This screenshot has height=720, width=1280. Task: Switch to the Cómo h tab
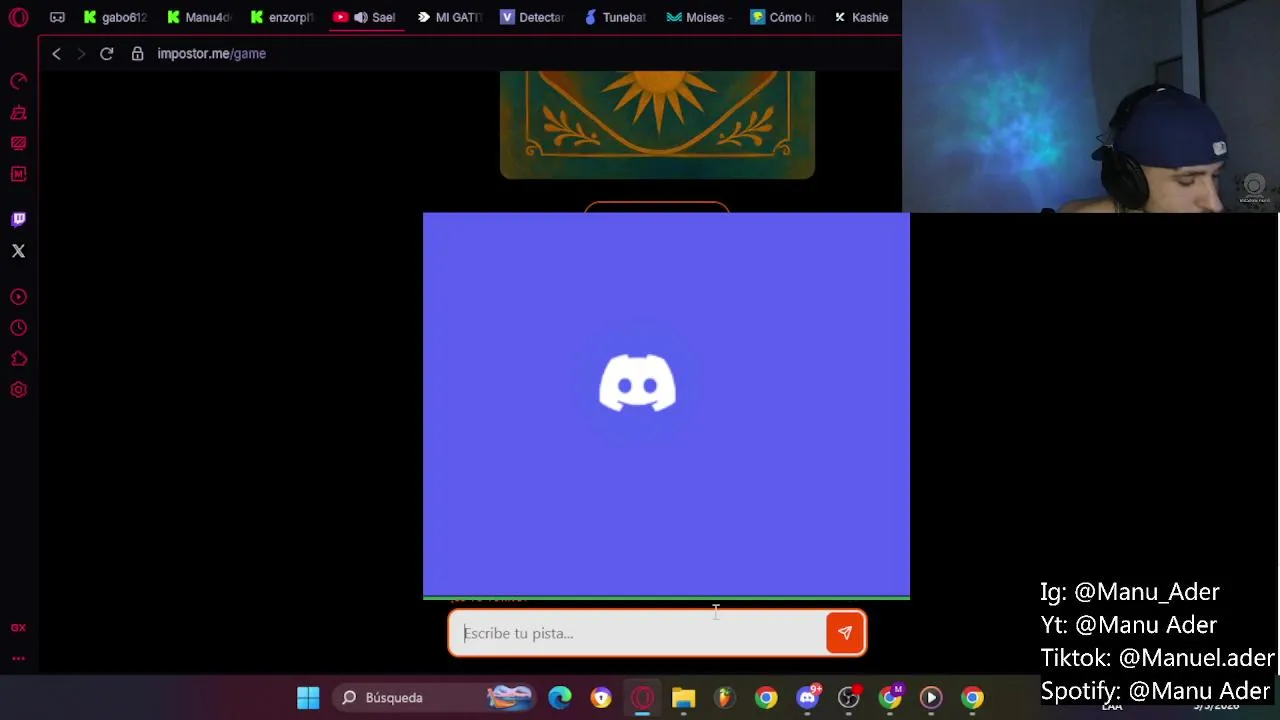783,17
